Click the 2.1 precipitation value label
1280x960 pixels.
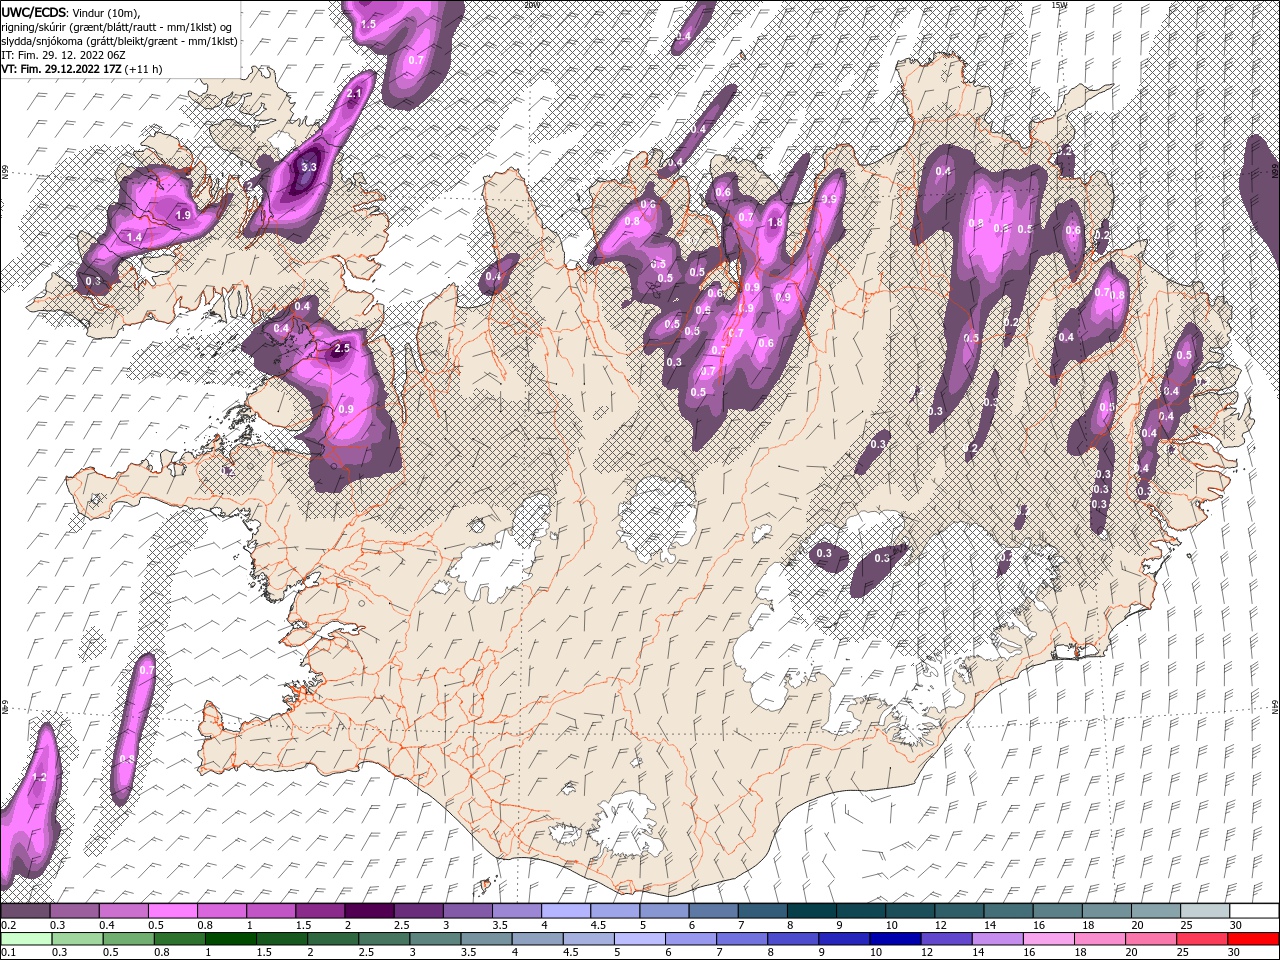pyautogui.click(x=354, y=93)
